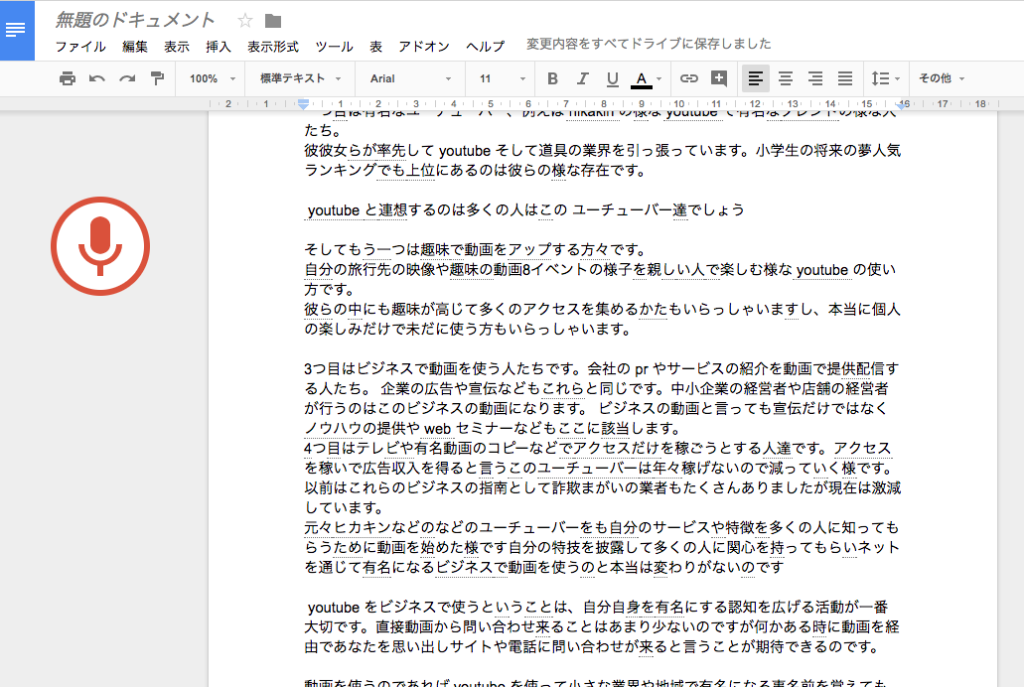Star the document with the star icon

click(245, 20)
